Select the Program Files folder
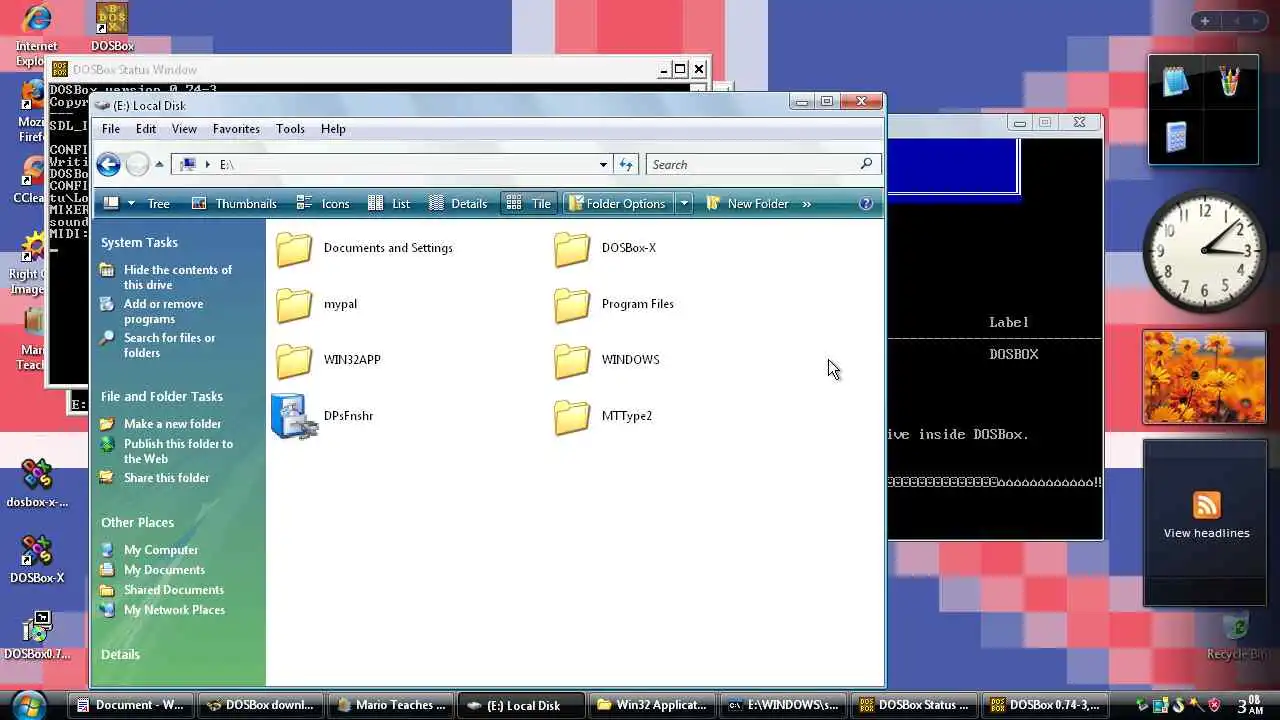1280x720 pixels. [614, 304]
